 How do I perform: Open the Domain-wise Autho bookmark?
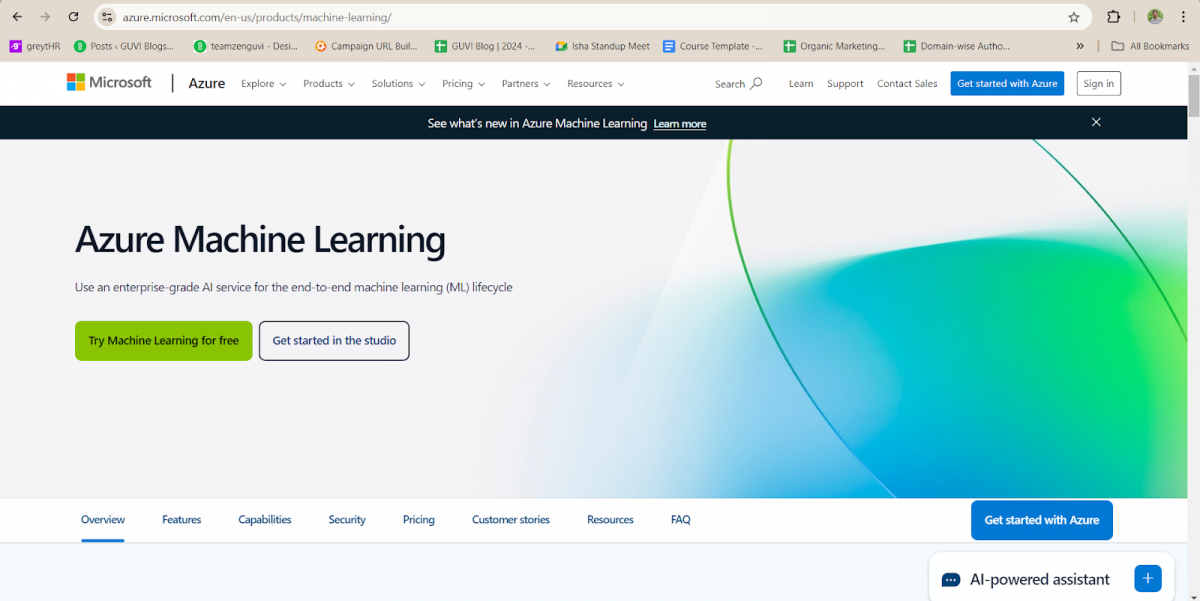coord(957,46)
